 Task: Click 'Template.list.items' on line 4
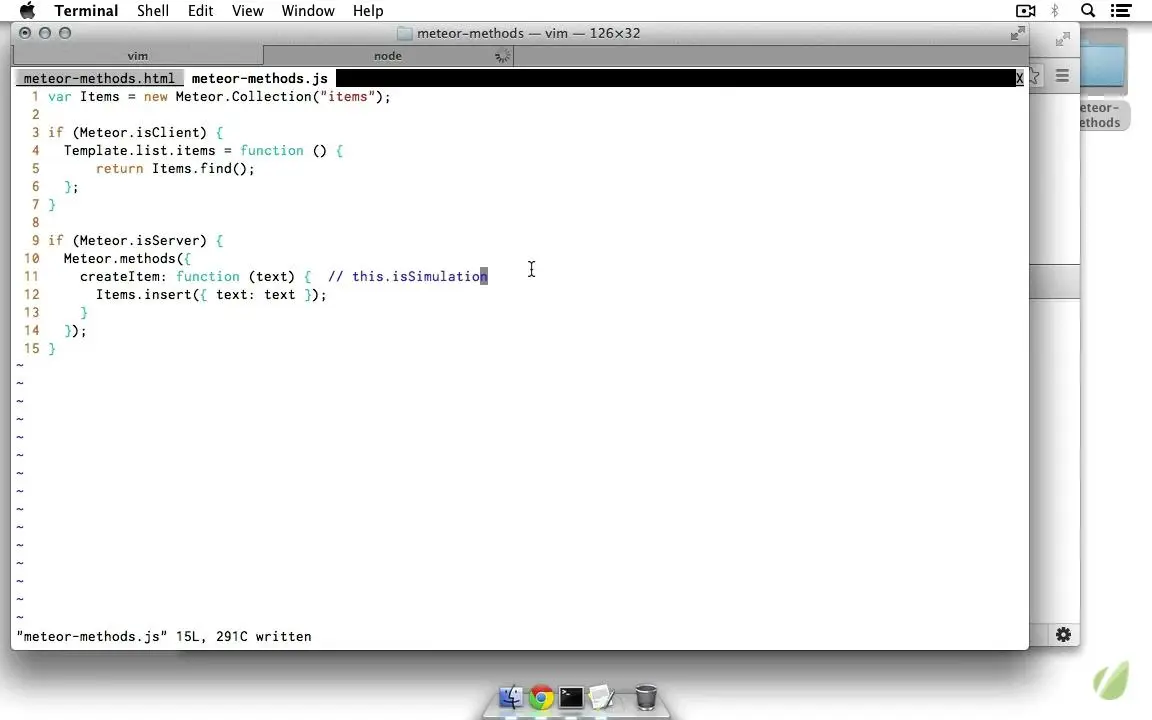click(140, 151)
